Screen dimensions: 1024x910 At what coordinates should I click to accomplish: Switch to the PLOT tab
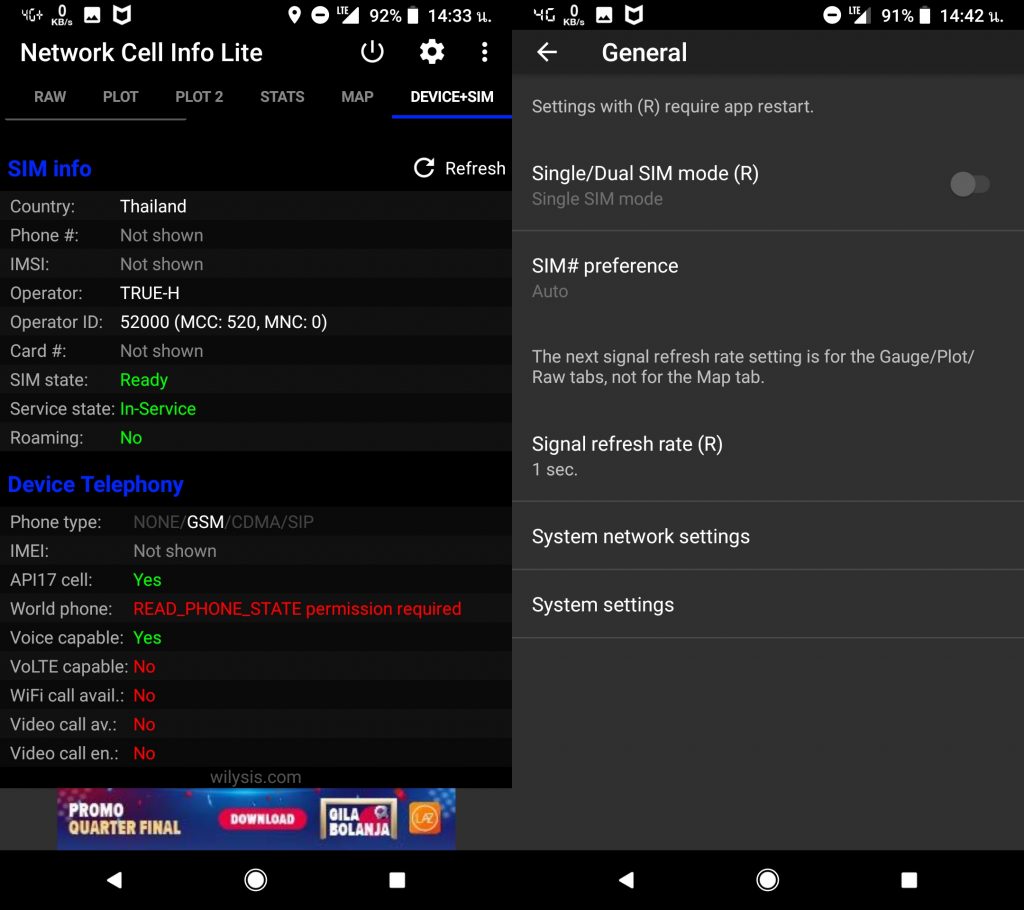pyautogui.click(x=120, y=97)
